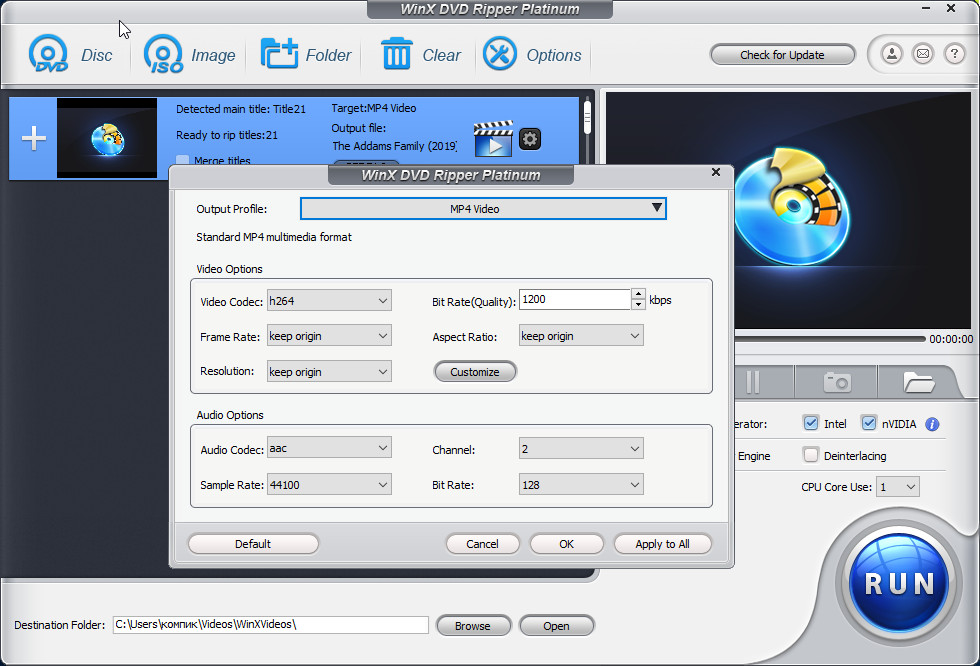Take a snapshot with the camera icon
This screenshot has width=980, height=666.
837,382
